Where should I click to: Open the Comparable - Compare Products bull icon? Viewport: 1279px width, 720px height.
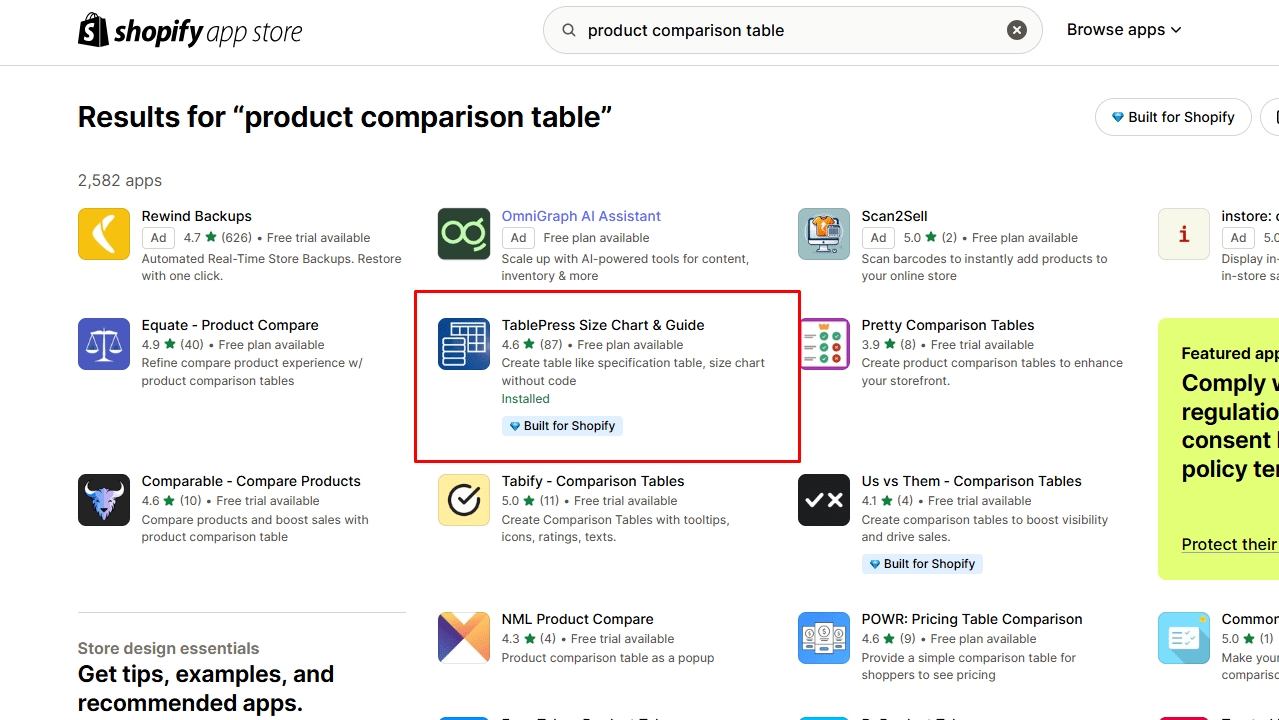click(104, 500)
